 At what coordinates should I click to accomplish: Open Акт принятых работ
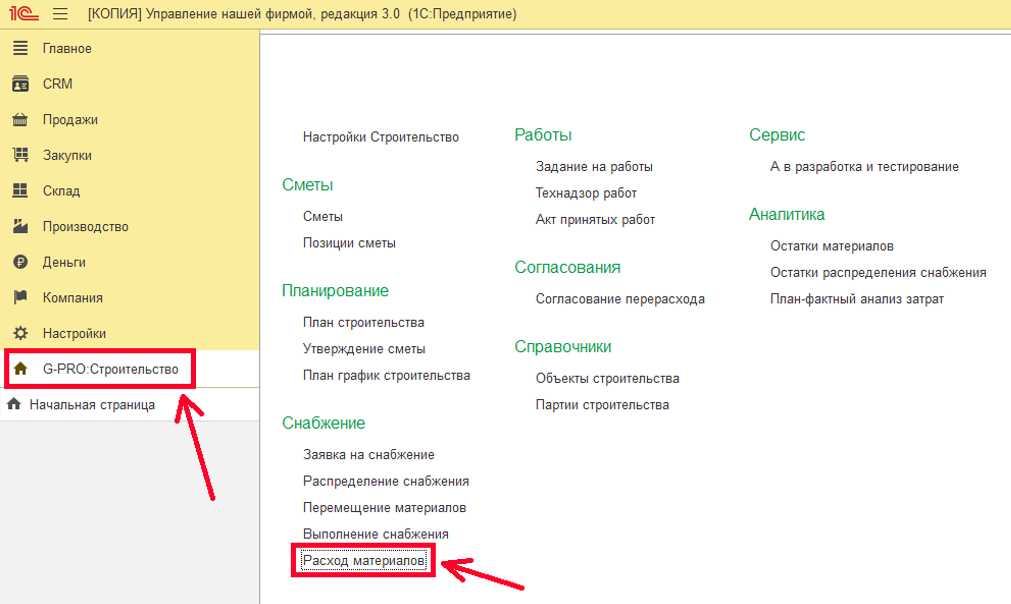[595, 219]
